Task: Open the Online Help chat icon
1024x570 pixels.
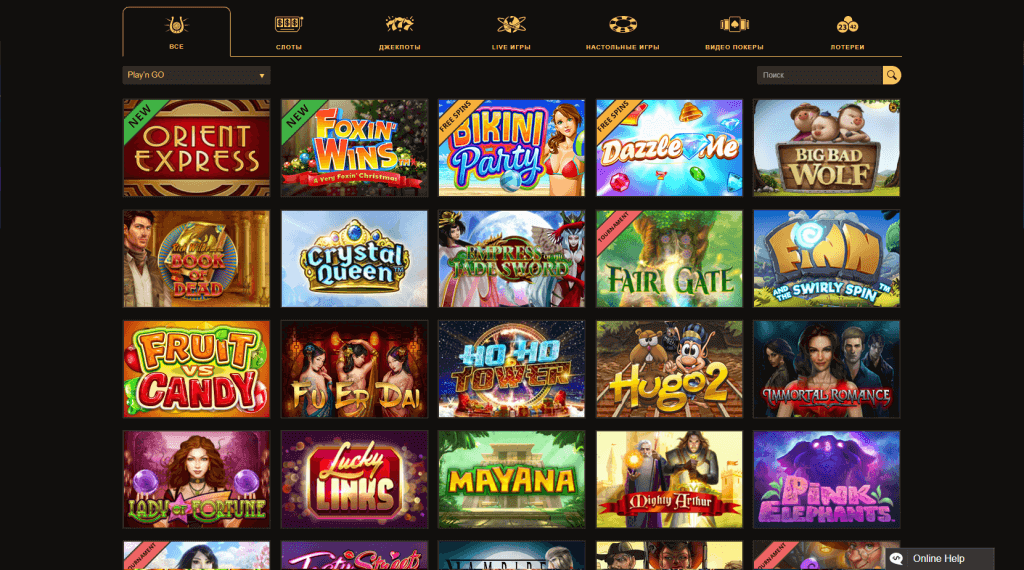Action: pyautogui.click(x=897, y=559)
